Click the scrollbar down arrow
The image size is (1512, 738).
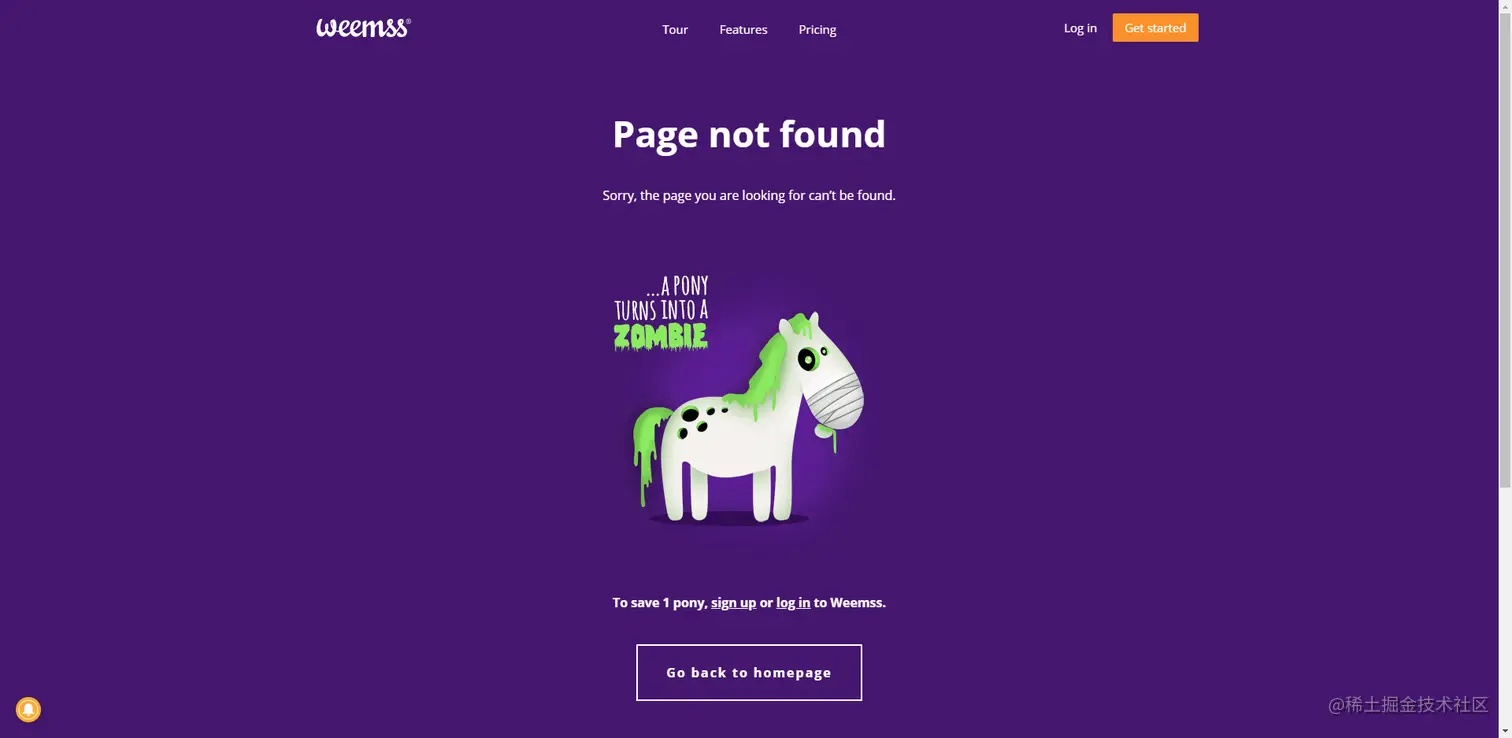[x=1505, y=732]
